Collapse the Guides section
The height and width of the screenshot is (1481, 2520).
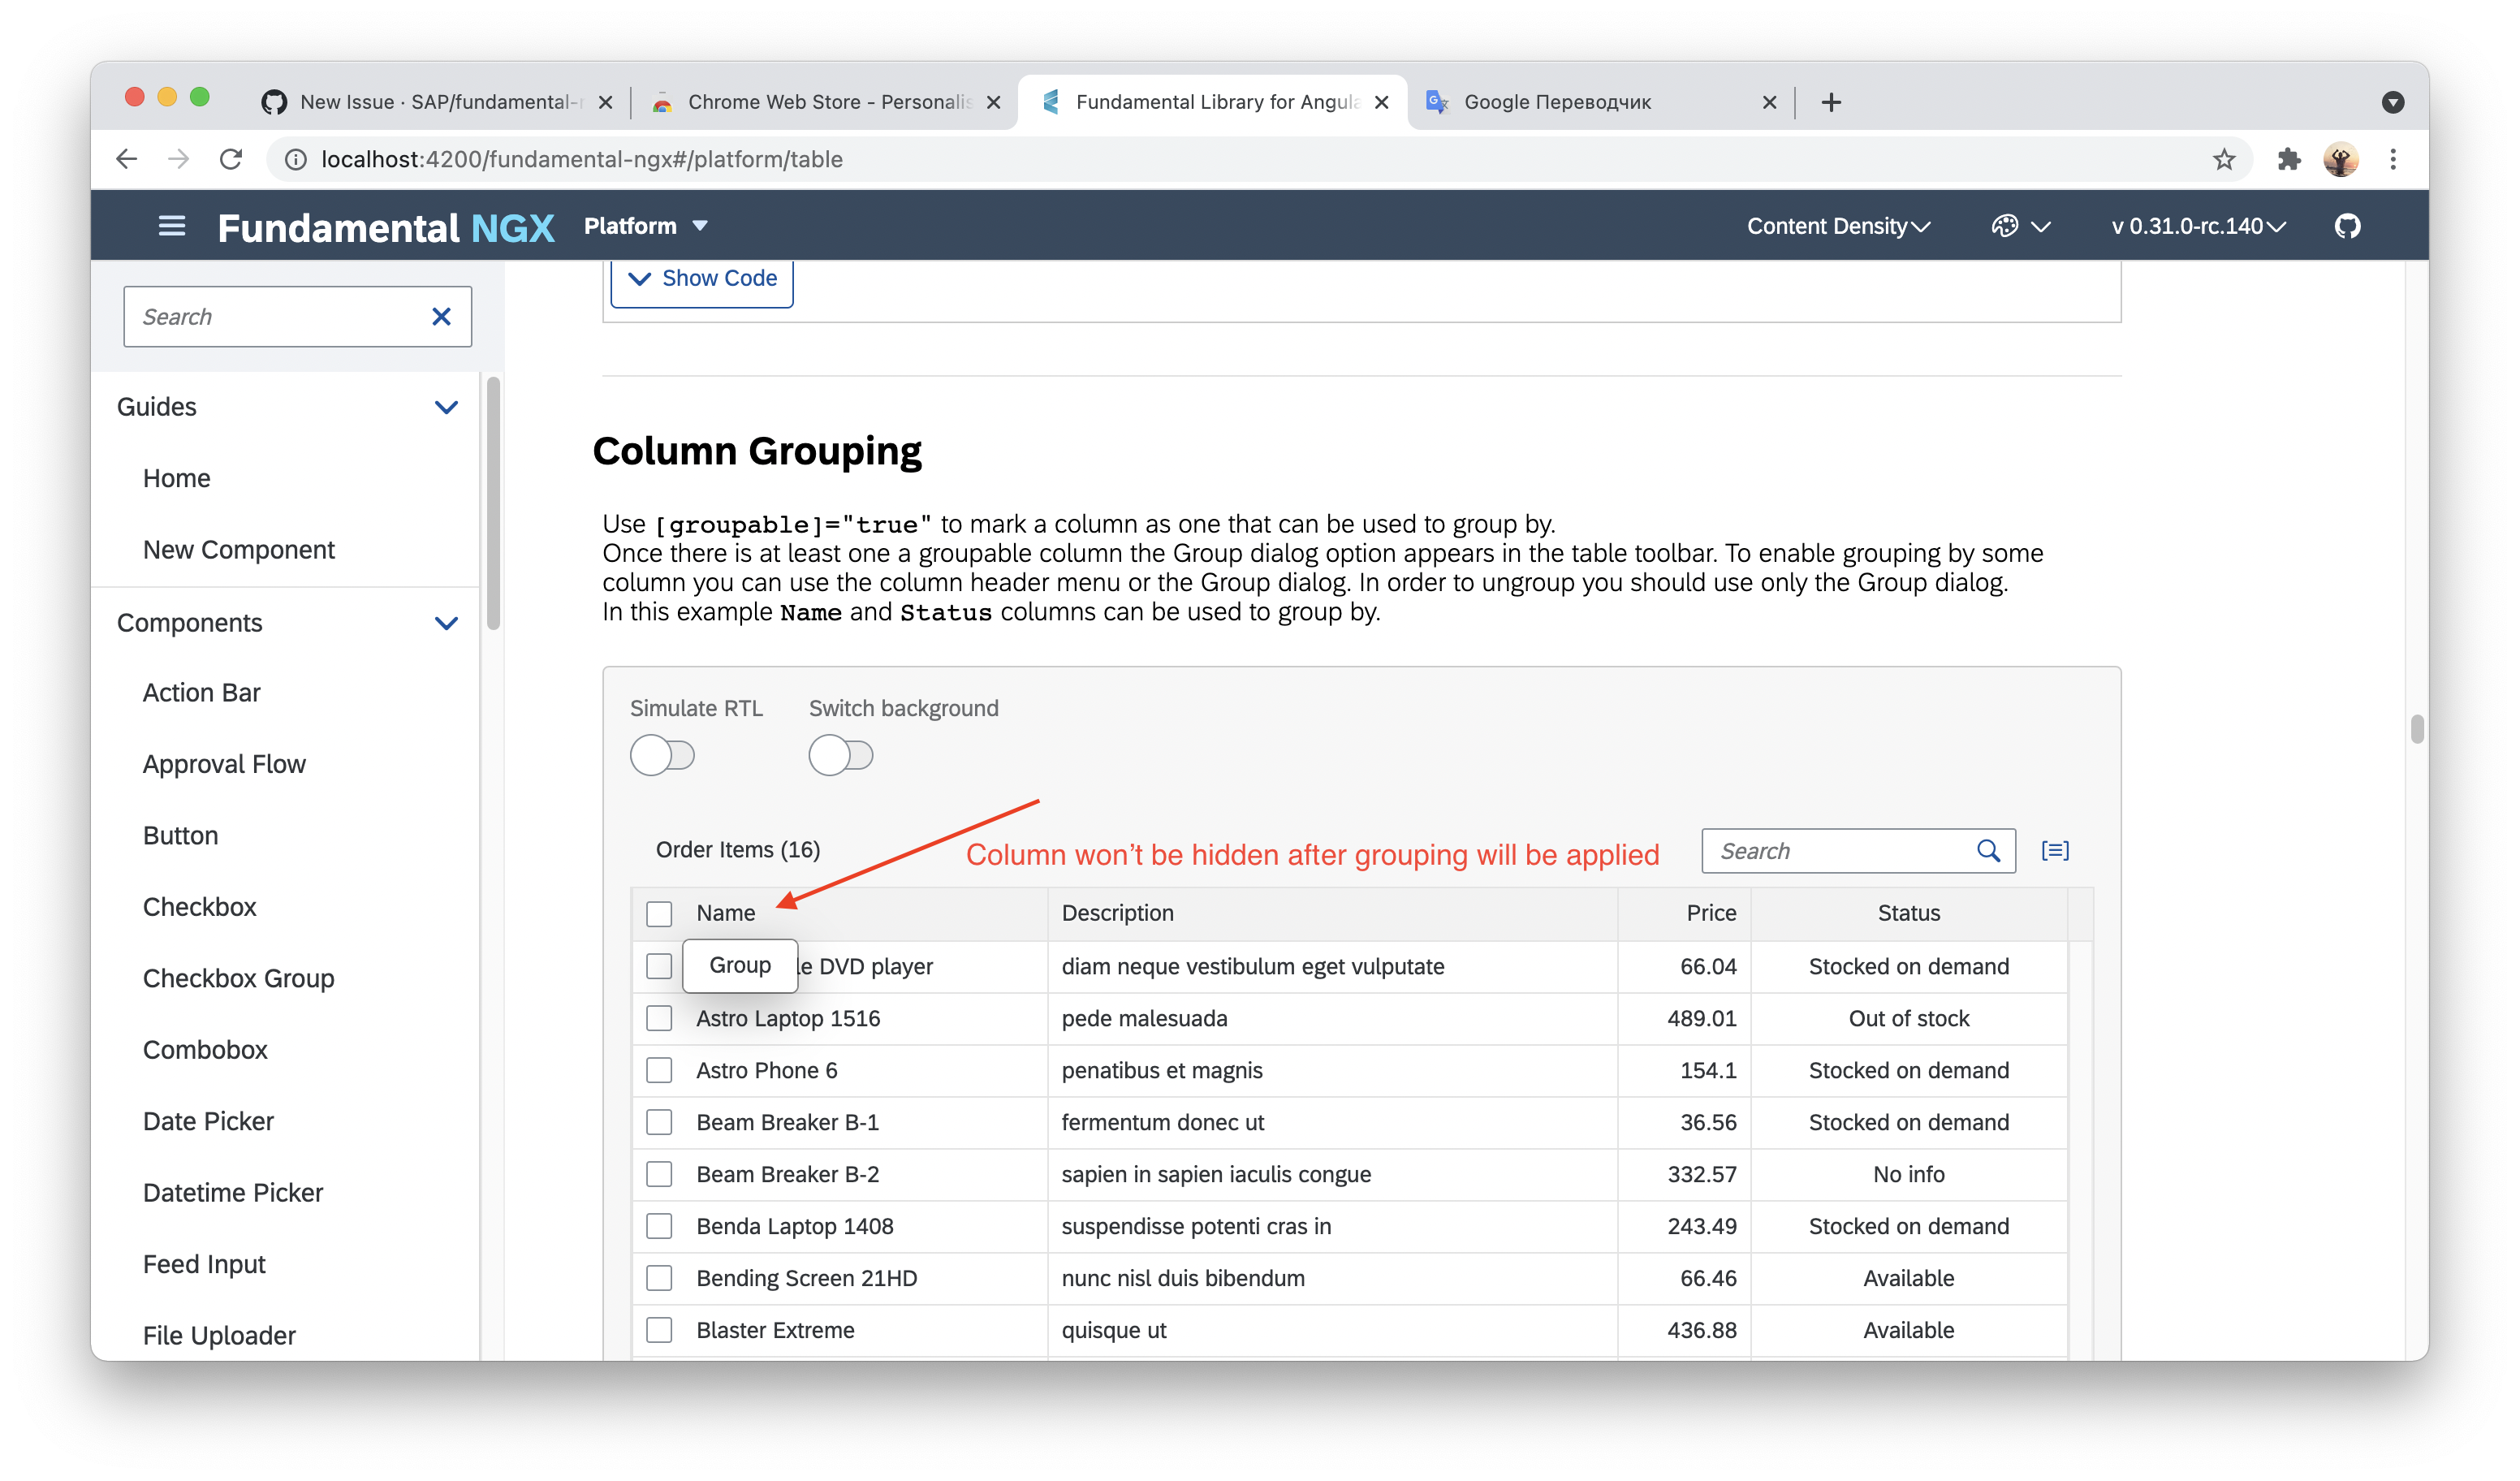[x=446, y=407]
